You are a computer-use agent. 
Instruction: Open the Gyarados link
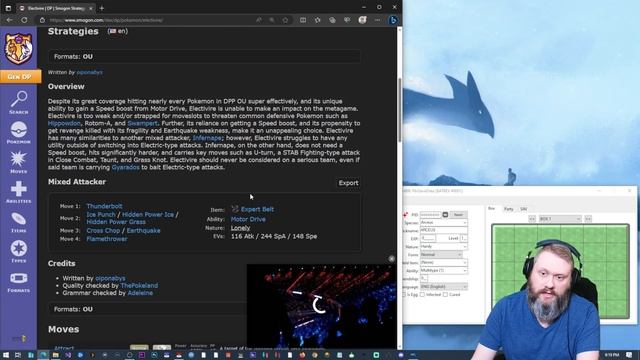click(x=125, y=167)
